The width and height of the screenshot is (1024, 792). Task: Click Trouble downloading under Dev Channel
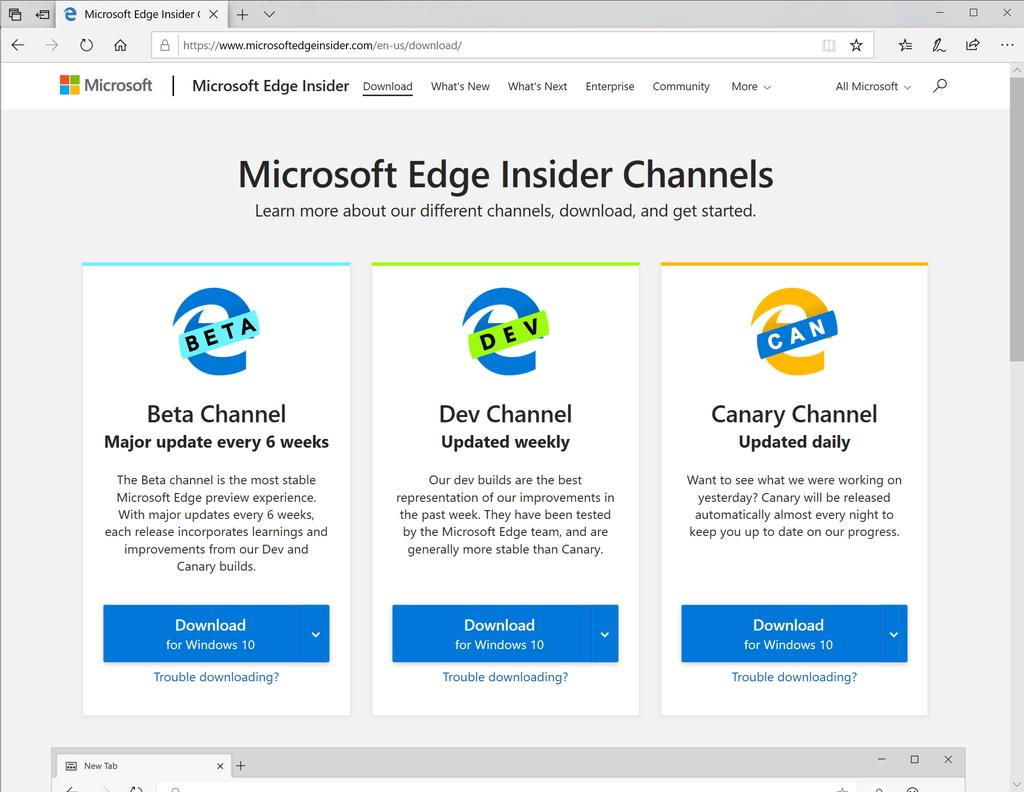click(505, 677)
